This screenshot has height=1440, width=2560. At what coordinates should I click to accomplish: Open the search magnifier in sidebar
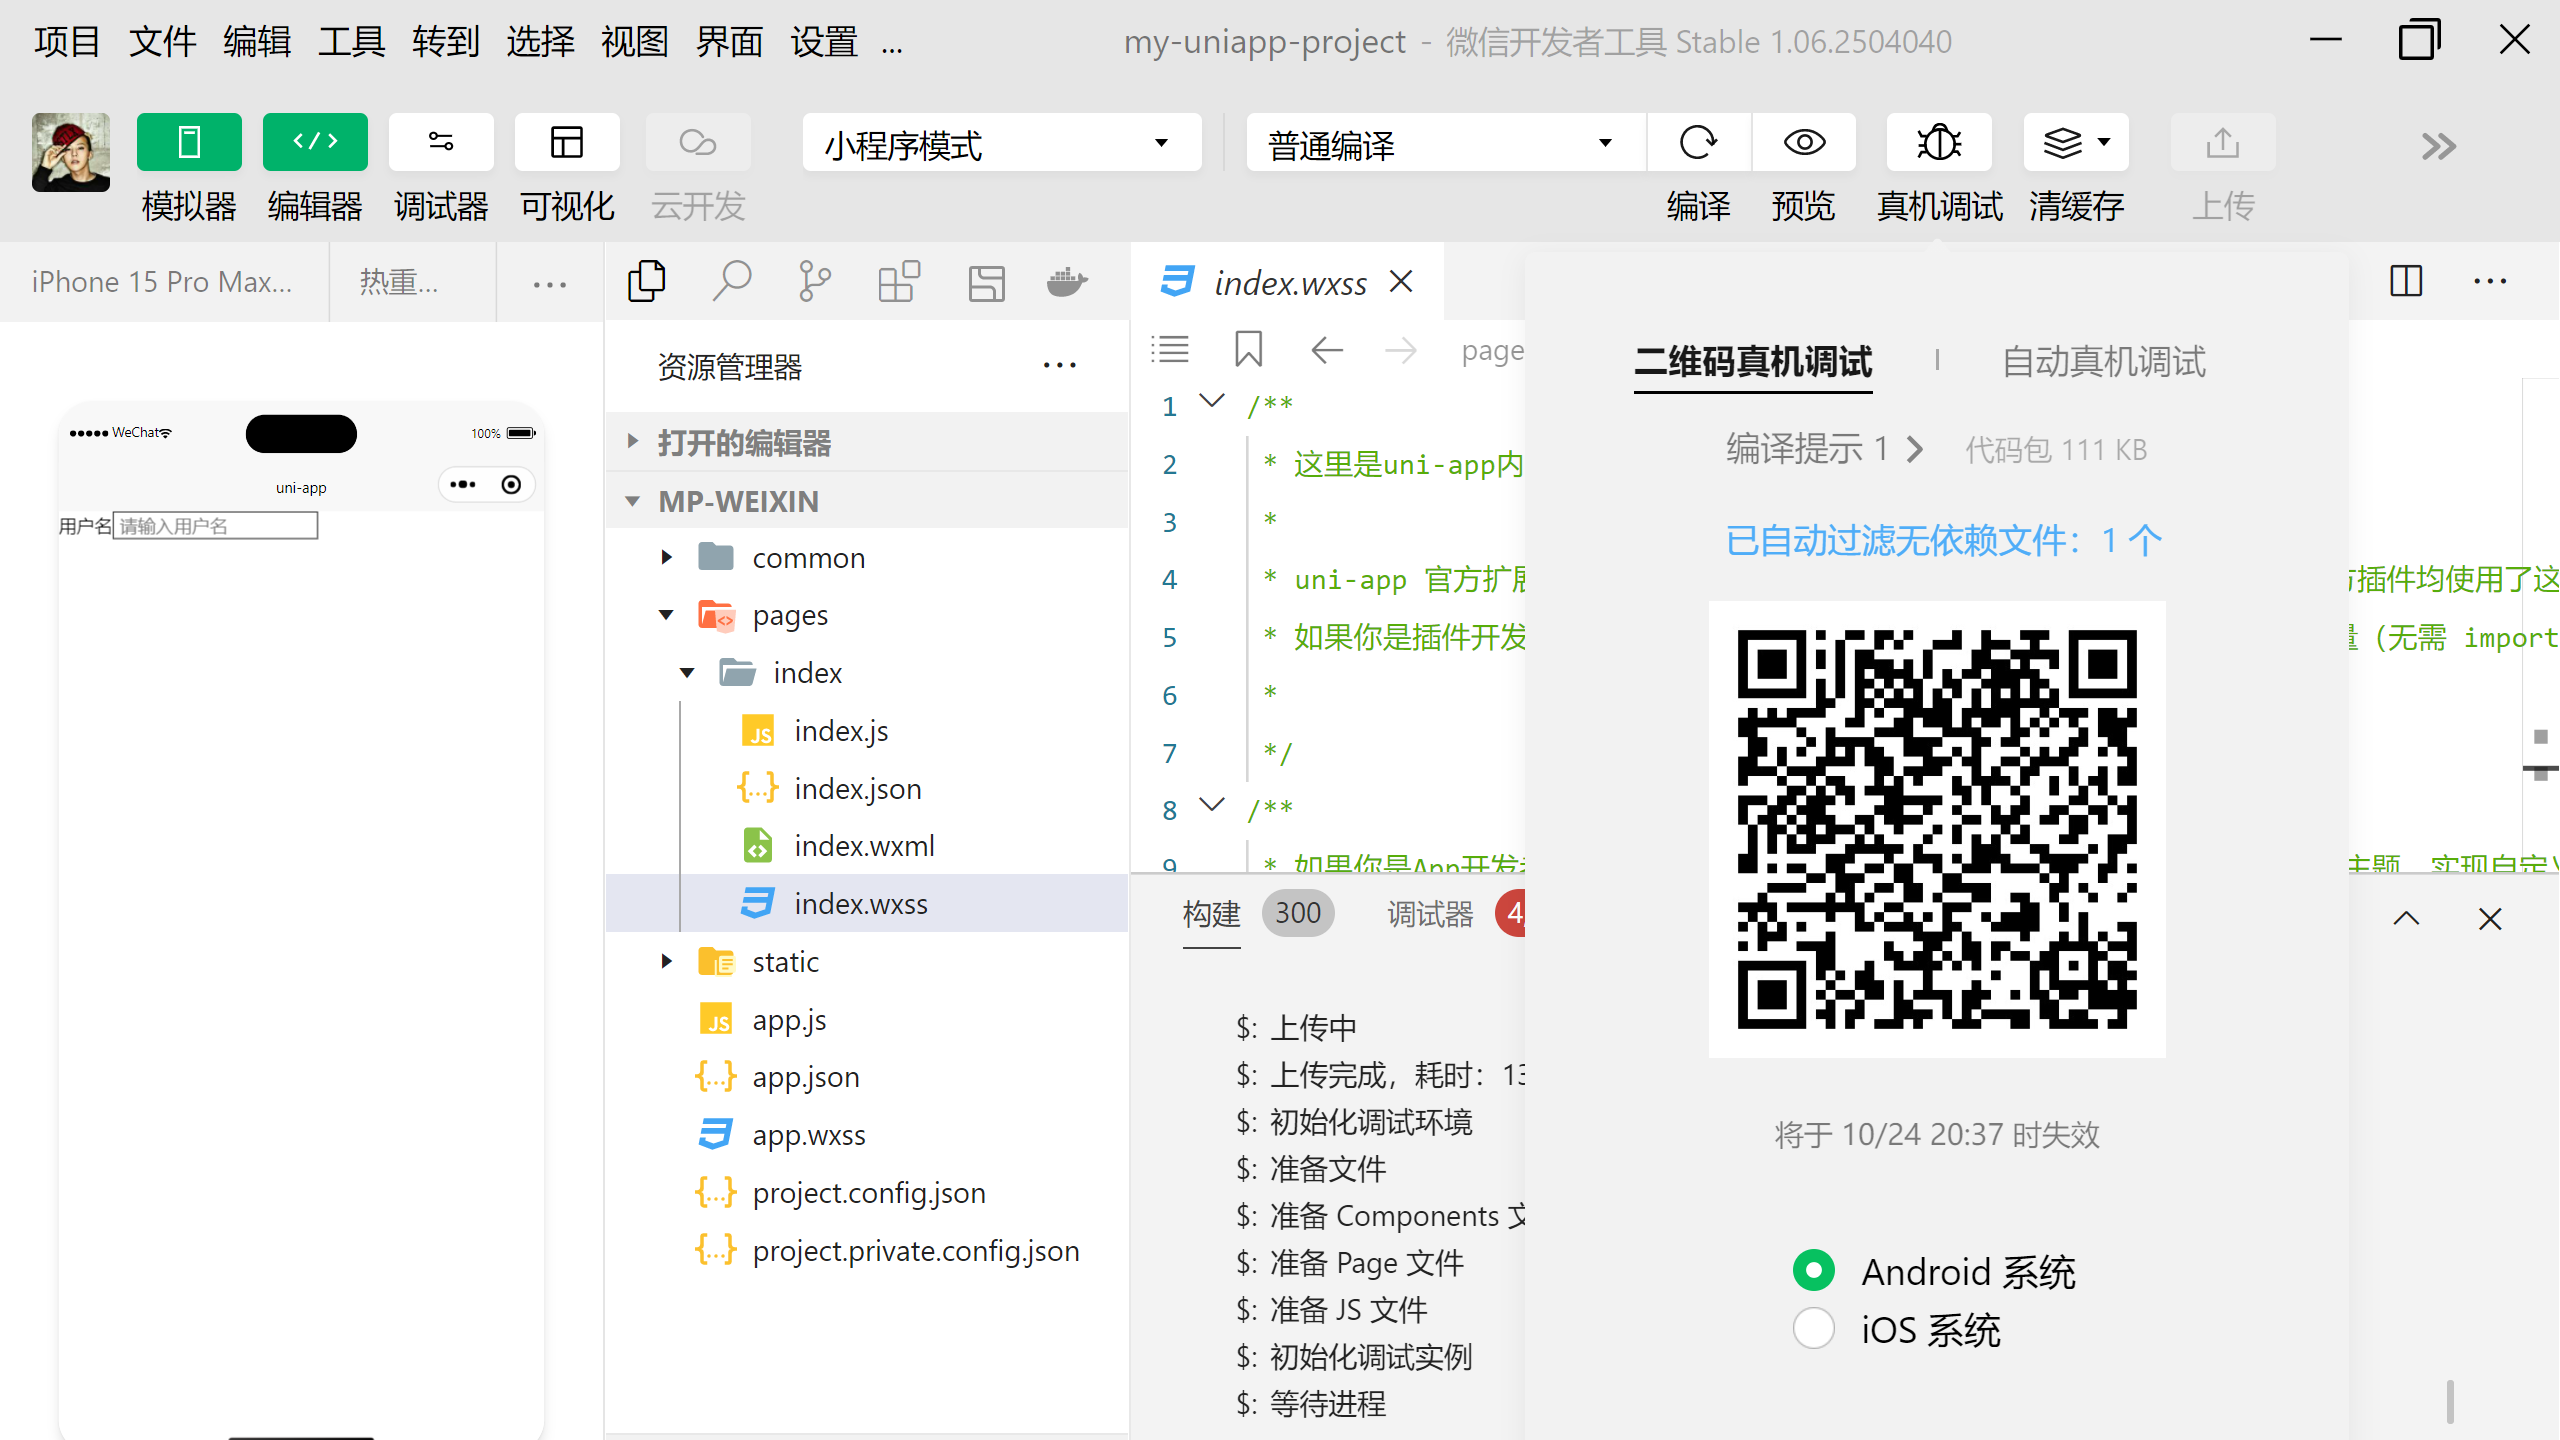tap(731, 282)
